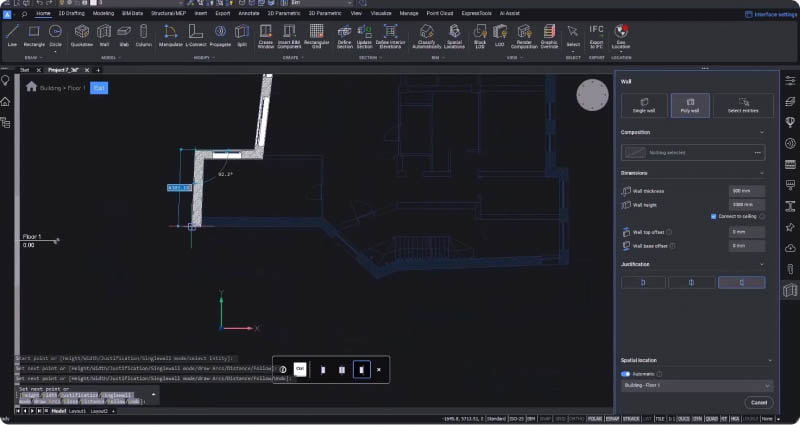Click the Update Section tool

point(364,36)
